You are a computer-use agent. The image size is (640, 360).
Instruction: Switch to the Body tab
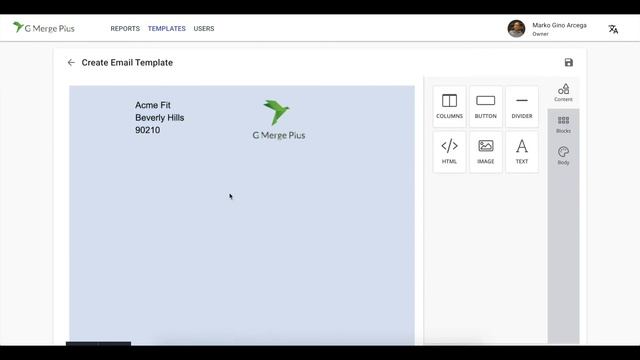click(563, 156)
